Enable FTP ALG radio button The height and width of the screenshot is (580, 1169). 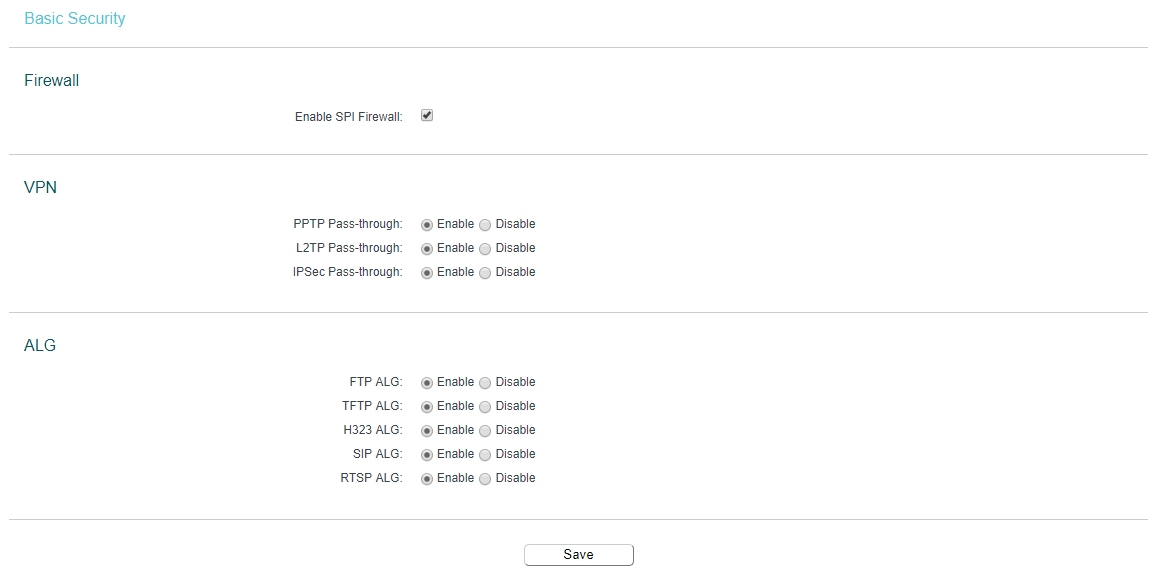click(427, 382)
